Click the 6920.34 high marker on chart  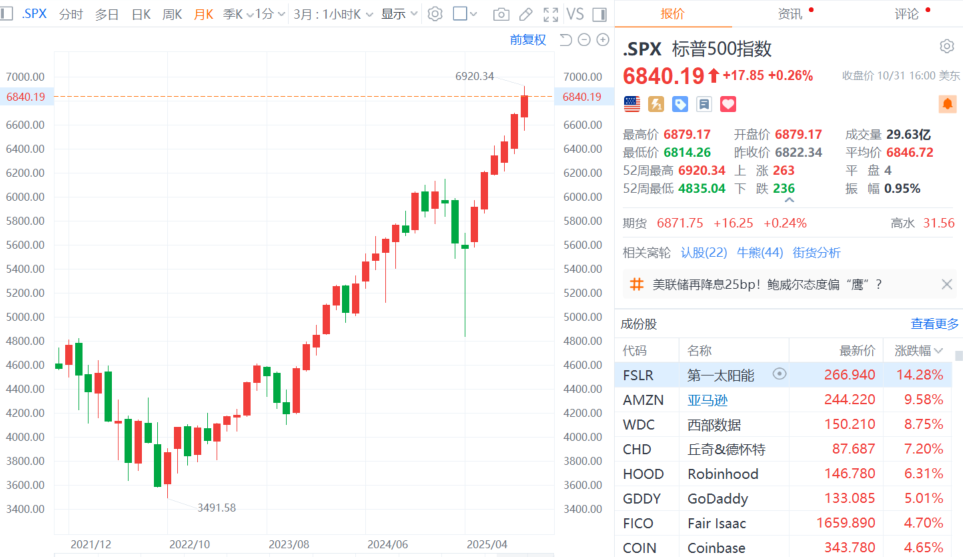[474, 76]
